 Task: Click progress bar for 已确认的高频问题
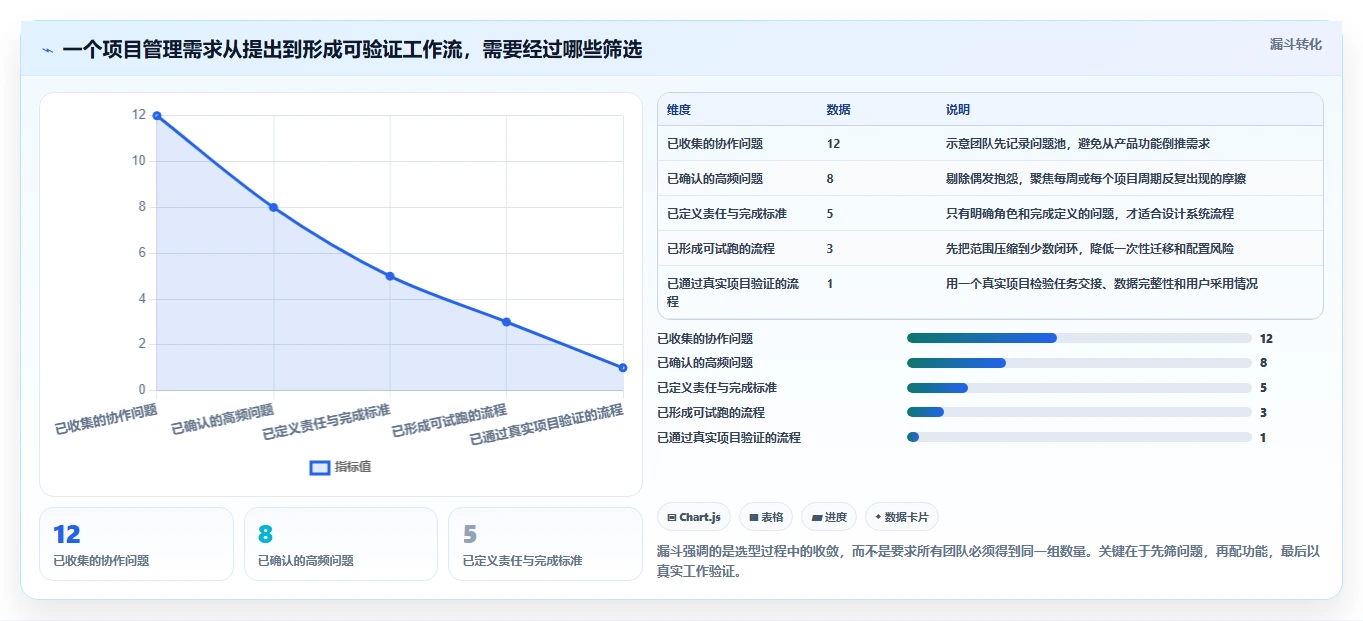[x=1079, y=363]
